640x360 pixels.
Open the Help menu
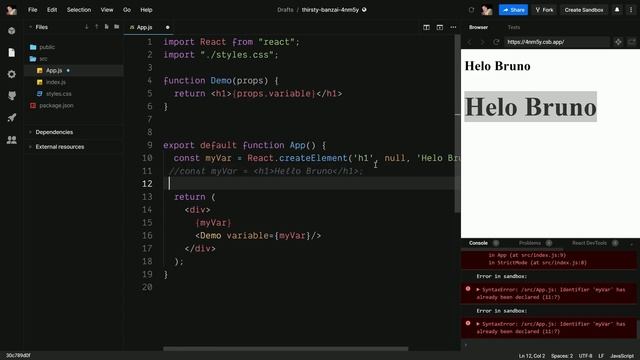pyautogui.click(x=146, y=10)
